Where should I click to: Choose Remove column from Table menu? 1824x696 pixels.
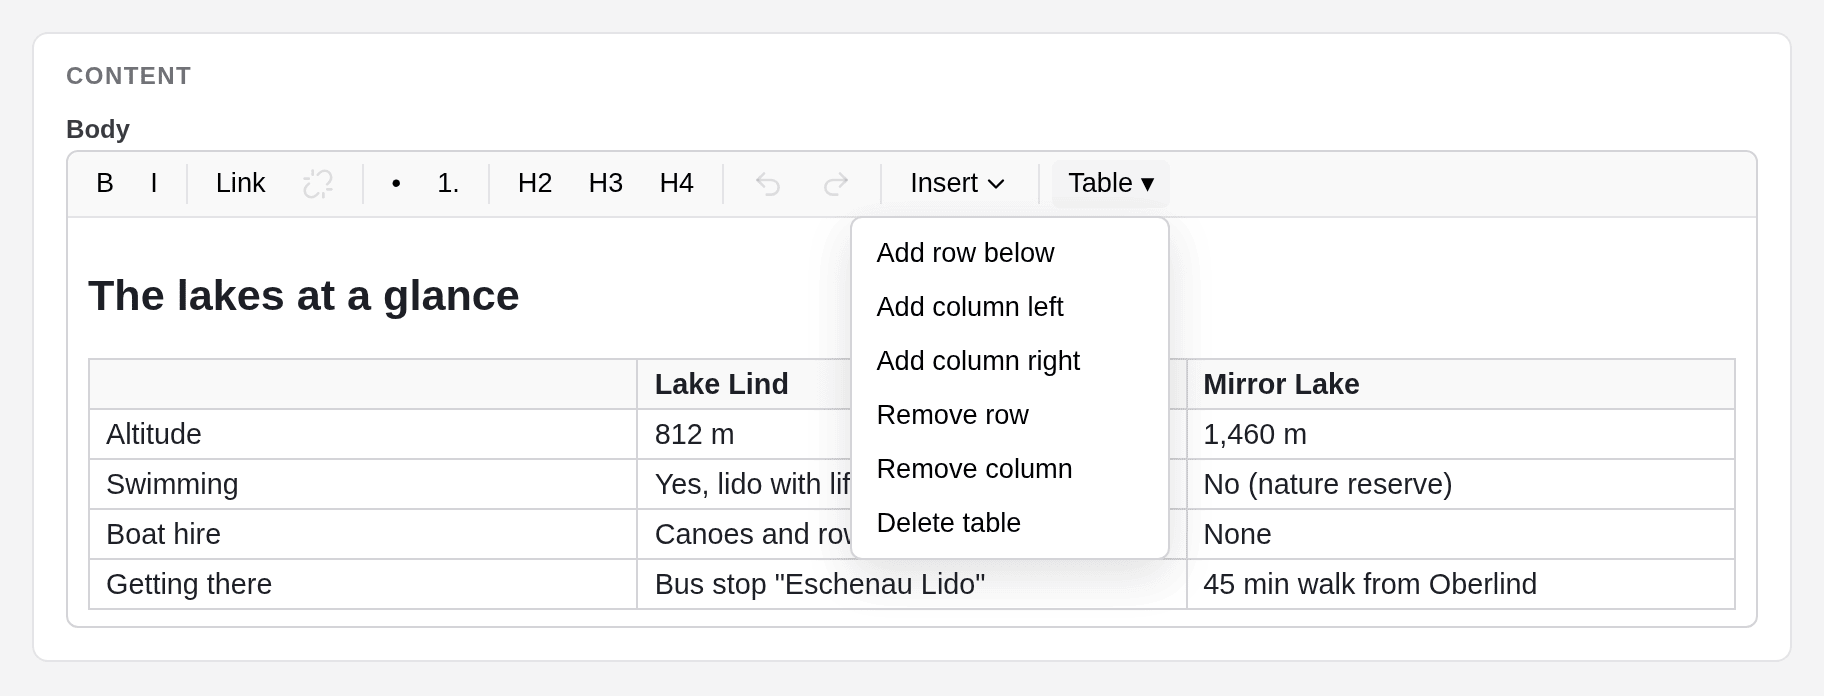1010,469
